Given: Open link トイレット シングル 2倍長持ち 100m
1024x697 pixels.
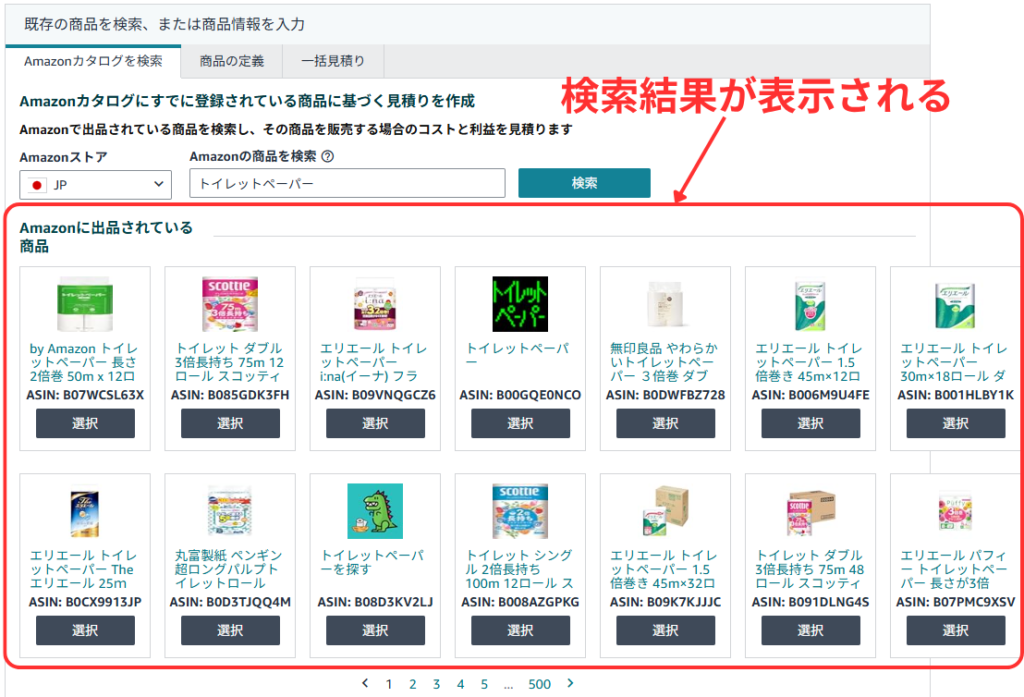Looking at the screenshot, I should pyautogui.click(x=520, y=569).
